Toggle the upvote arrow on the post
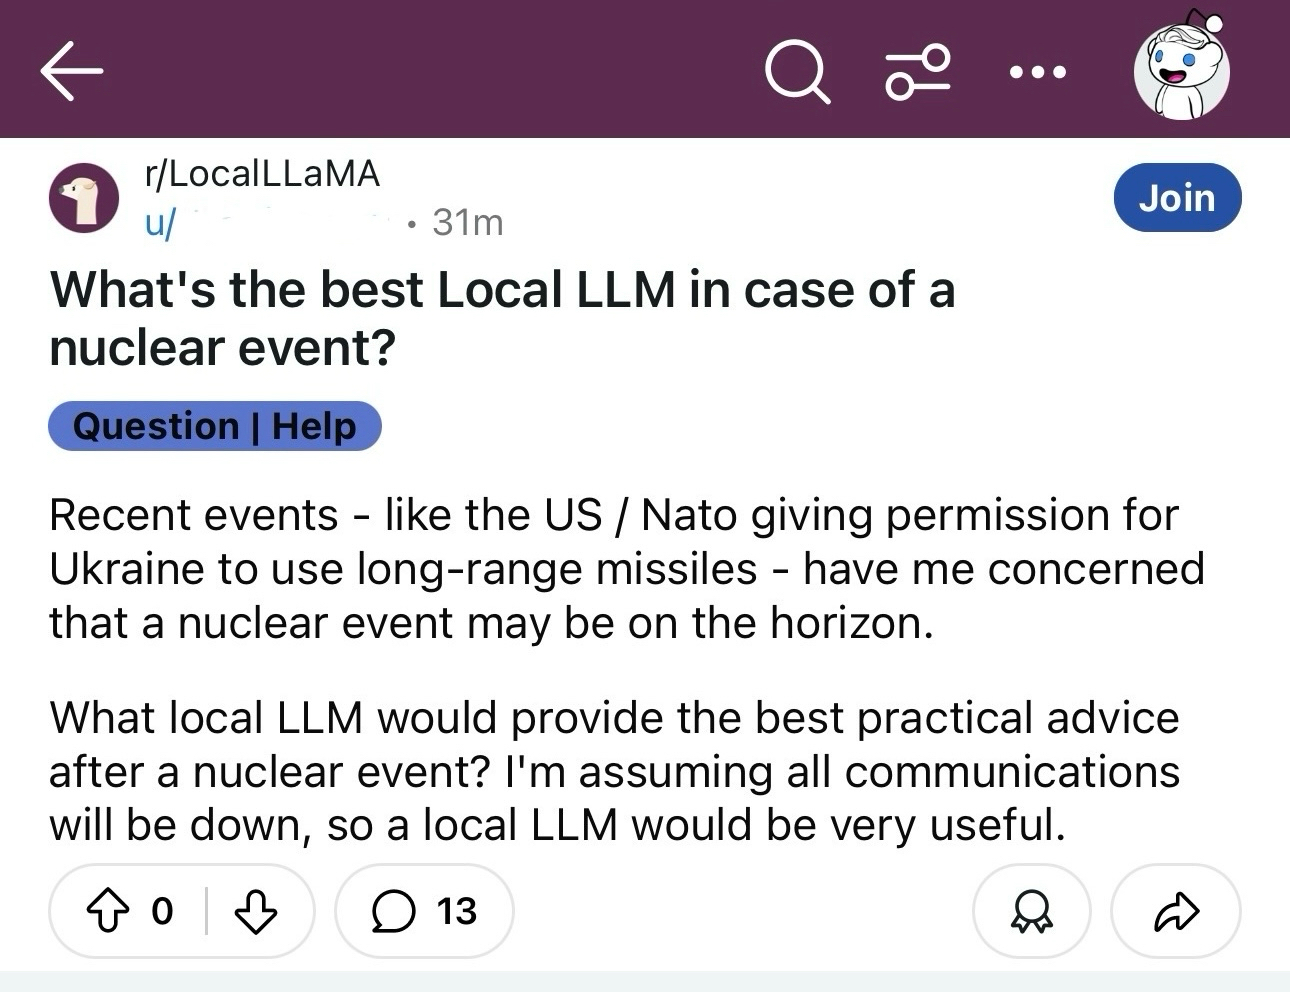The image size is (1290, 992). tap(110, 911)
